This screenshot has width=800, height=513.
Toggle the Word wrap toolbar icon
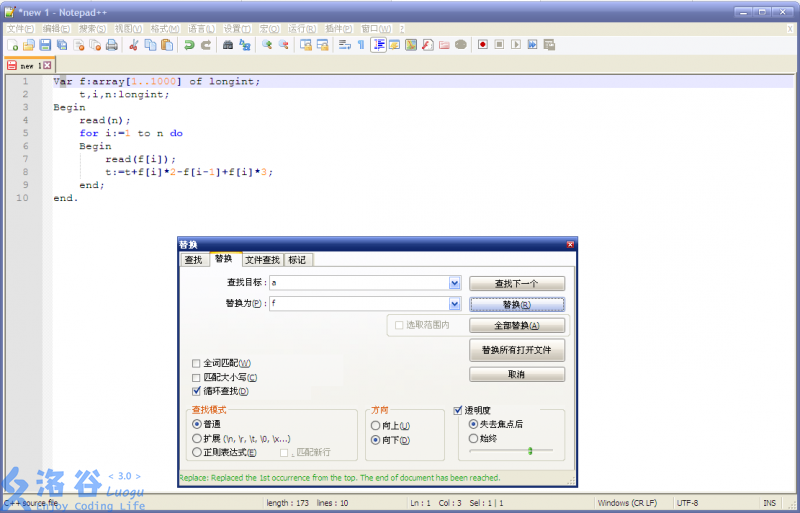coord(344,45)
